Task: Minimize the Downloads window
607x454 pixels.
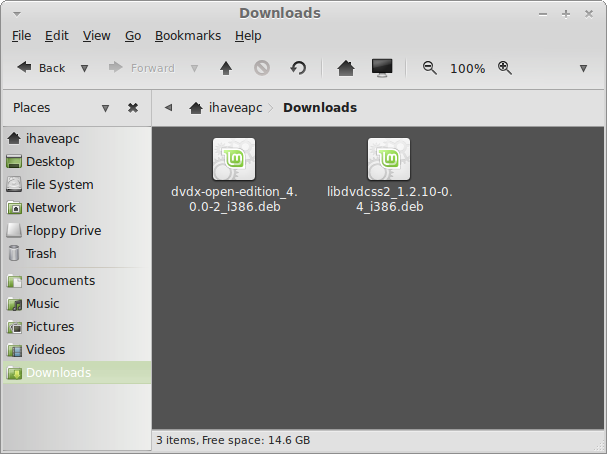Action: (543, 14)
